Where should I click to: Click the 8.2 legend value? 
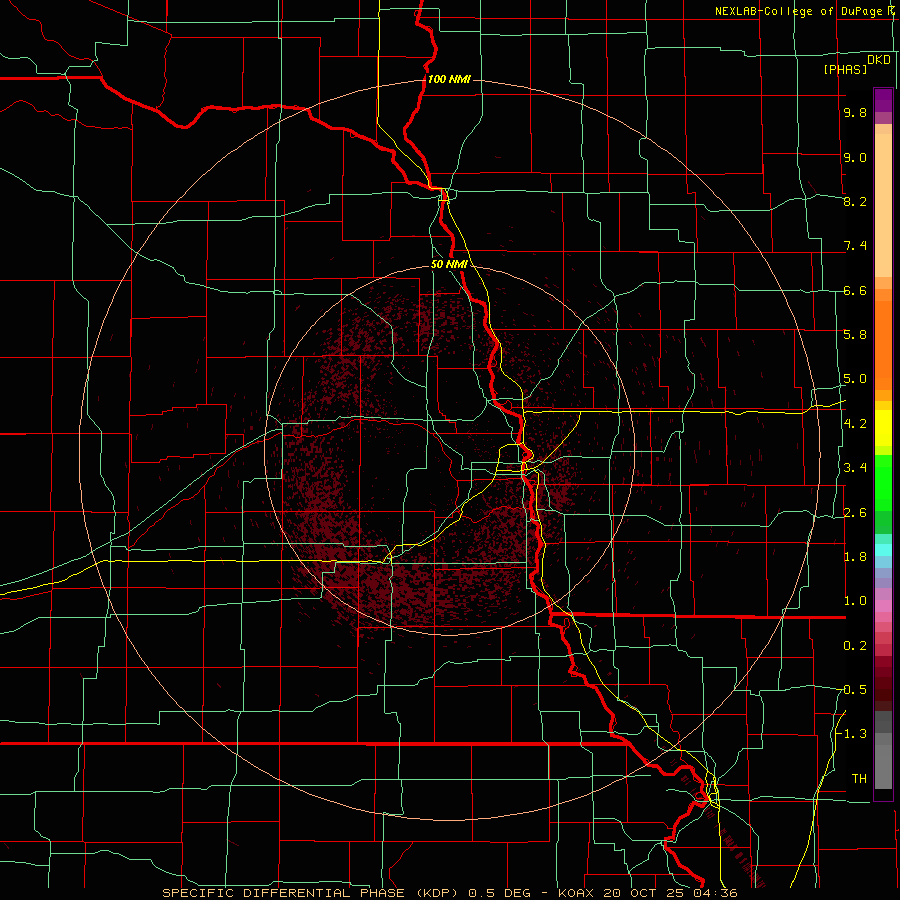(x=855, y=201)
